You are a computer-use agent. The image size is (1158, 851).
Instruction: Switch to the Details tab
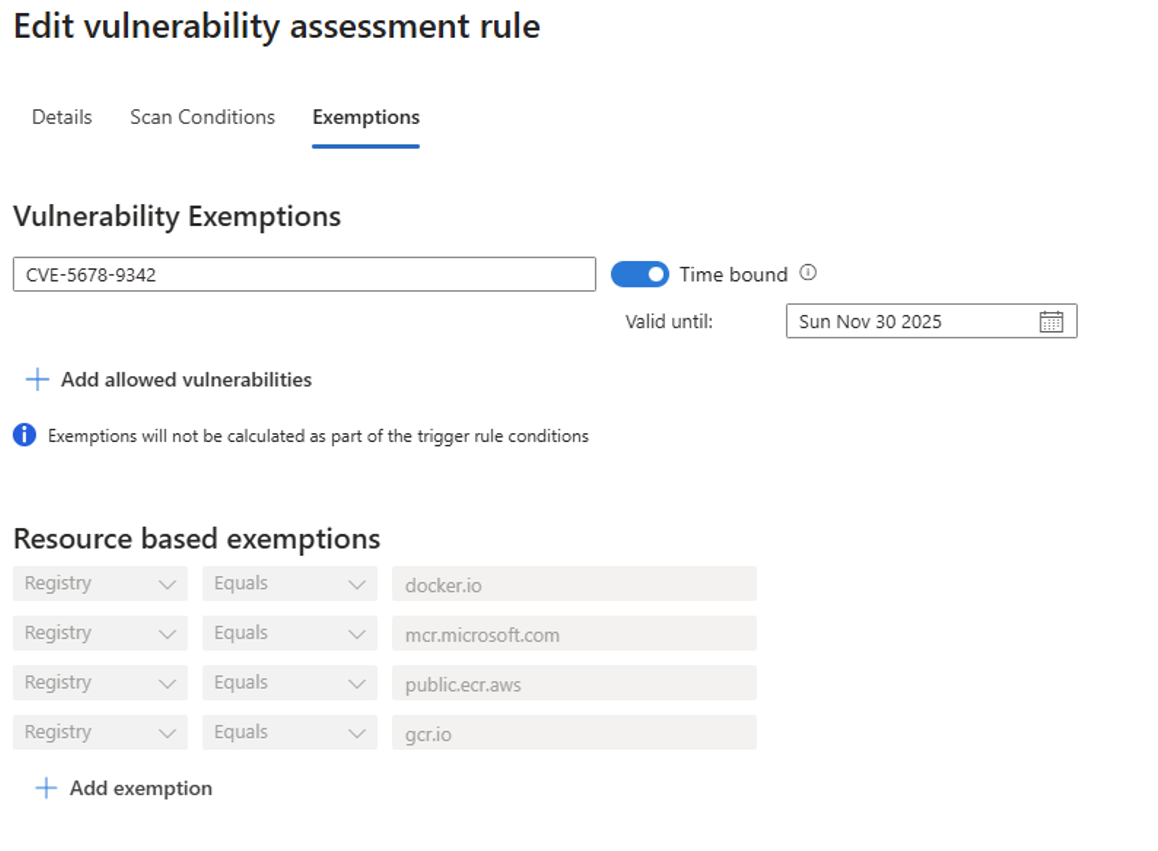[x=62, y=117]
